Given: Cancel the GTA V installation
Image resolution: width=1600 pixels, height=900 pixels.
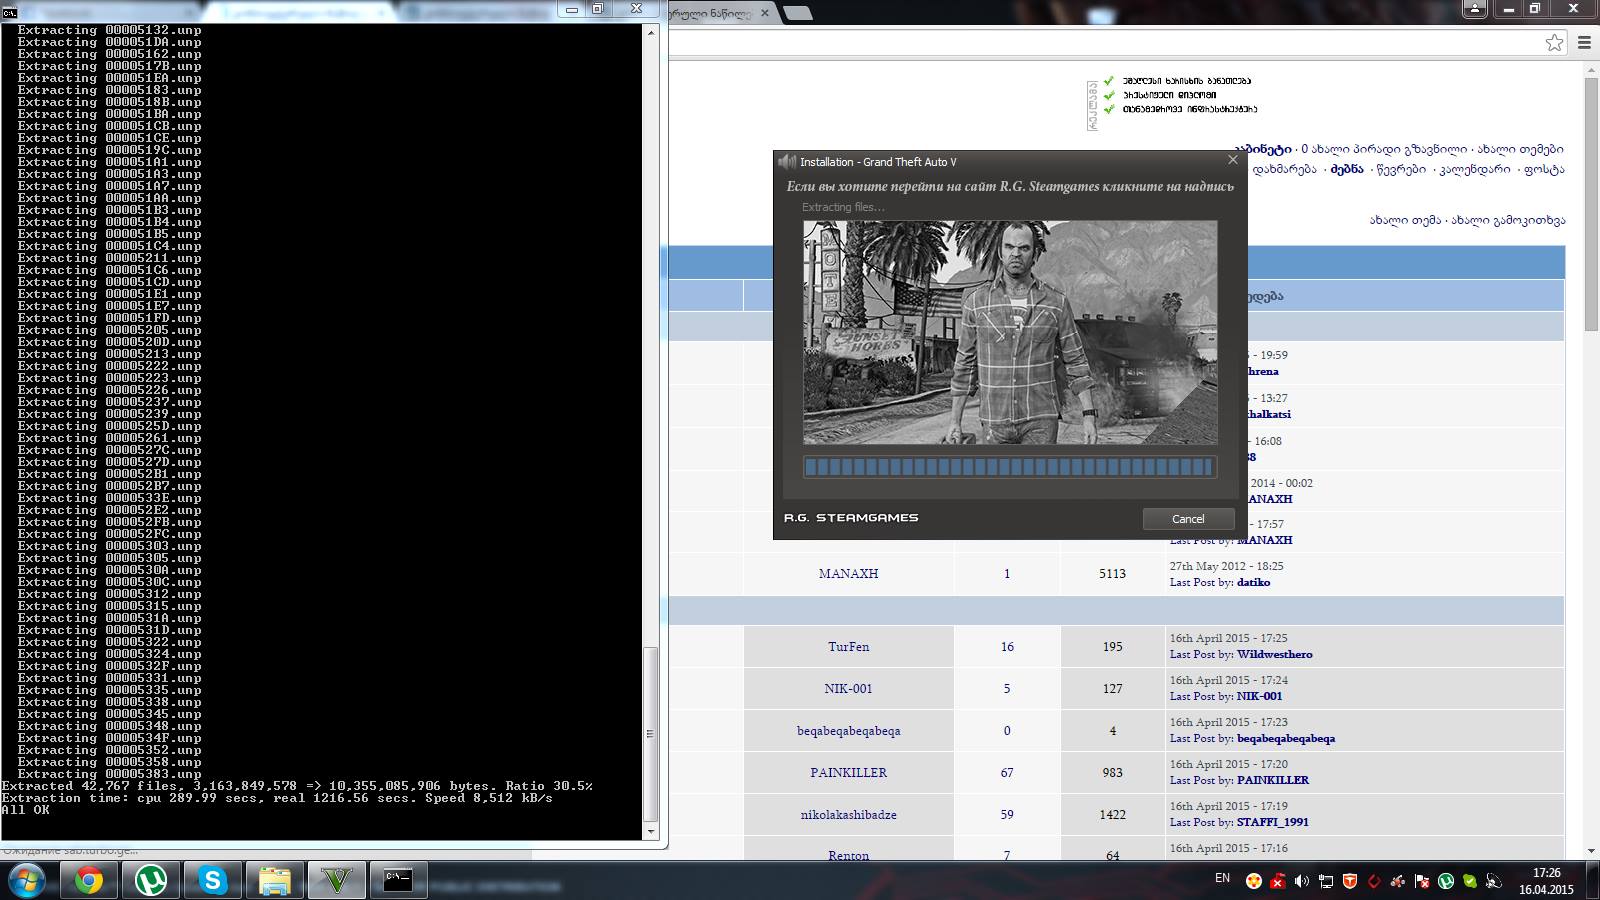Looking at the screenshot, I should point(1188,519).
